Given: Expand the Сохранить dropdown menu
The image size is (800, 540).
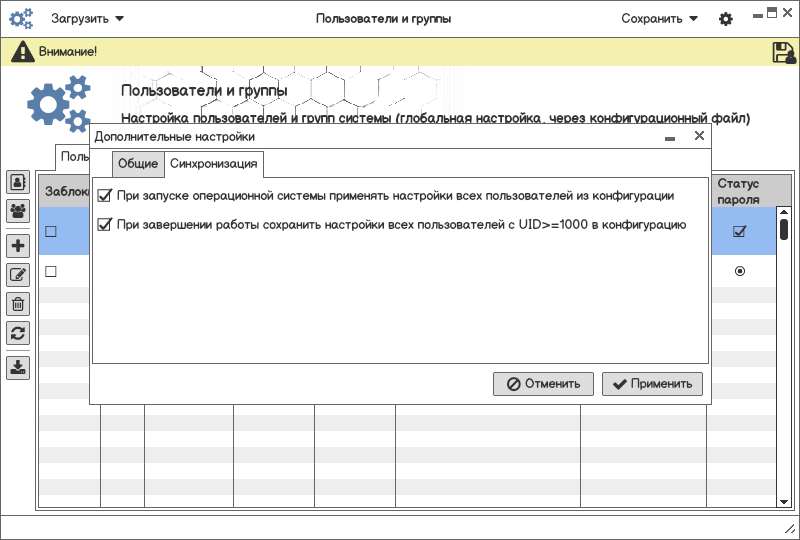Looking at the screenshot, I should 660,19.
